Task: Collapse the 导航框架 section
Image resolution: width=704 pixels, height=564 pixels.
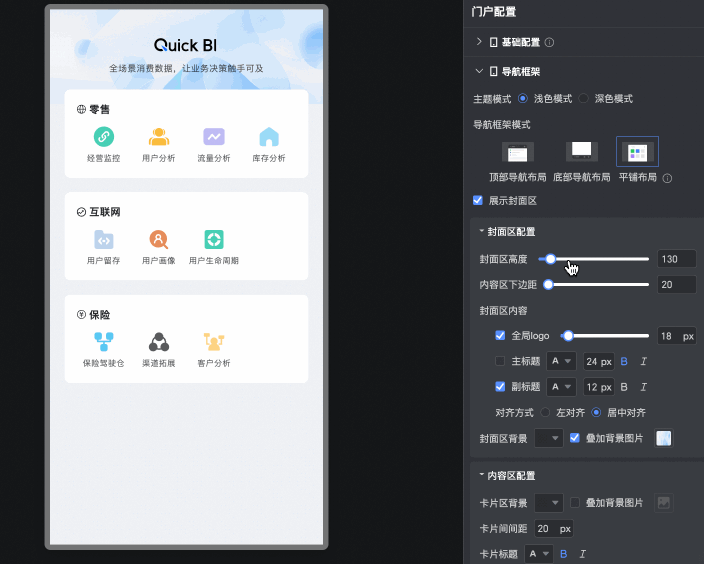Action: click(x=479, y=71)
